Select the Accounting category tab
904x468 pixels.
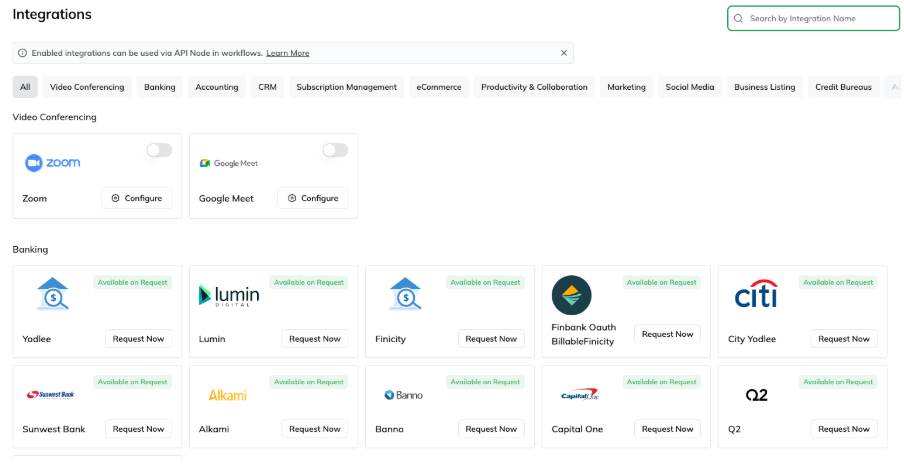point(217,87)
